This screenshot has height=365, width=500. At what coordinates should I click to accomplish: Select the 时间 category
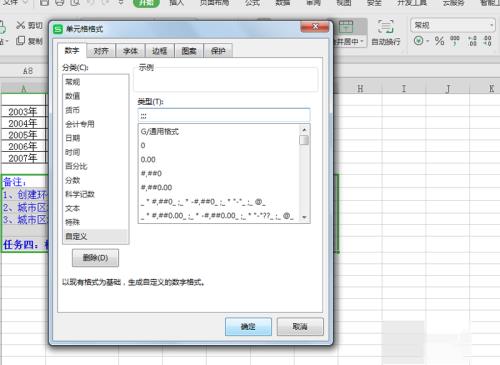(x=95, y=152)
